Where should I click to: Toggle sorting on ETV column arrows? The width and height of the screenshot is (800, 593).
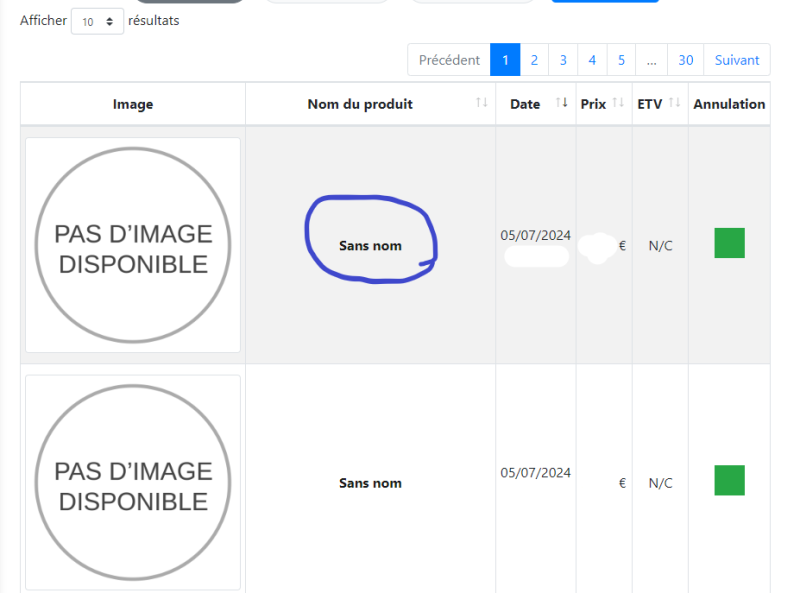[674, 104]
